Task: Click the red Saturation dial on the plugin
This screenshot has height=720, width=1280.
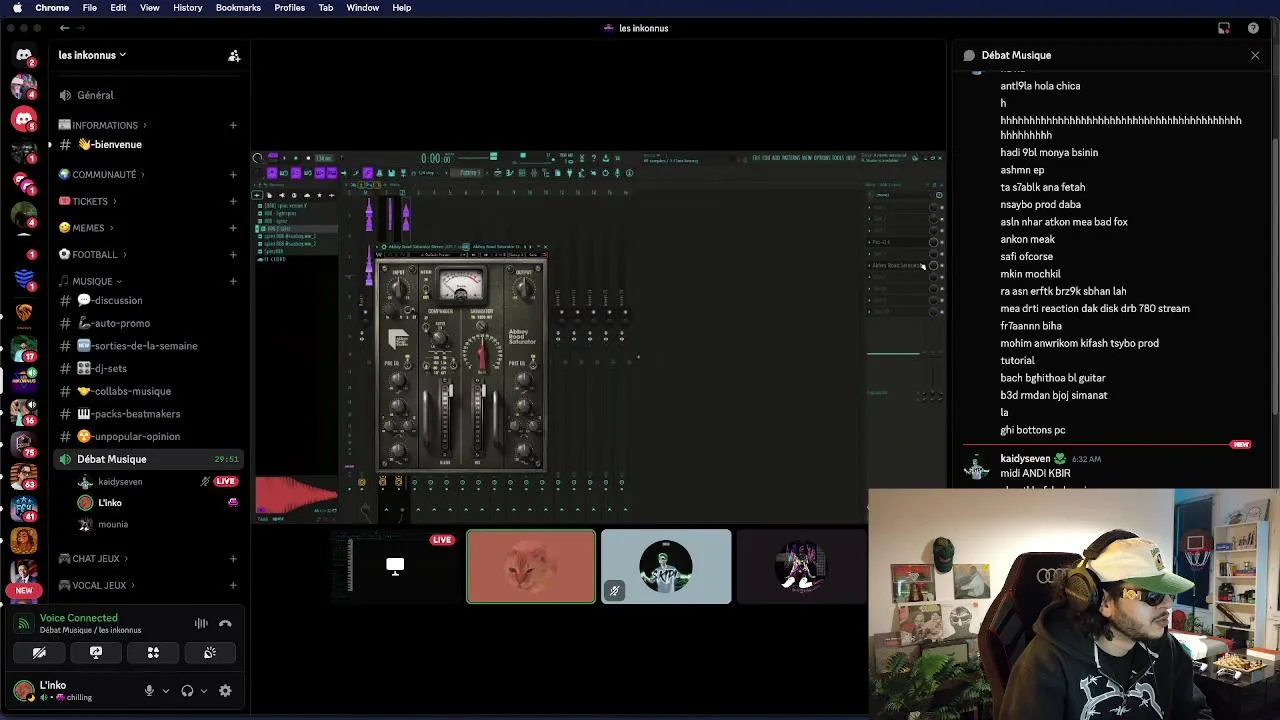Action: point(482,353)
